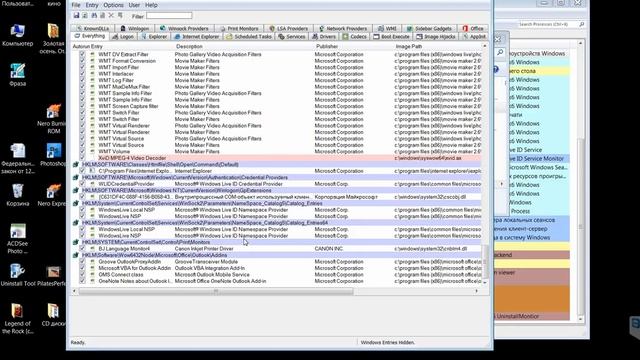The height and width of the screenshot is (360, 640).
Task: Click the Nero Burning ROM desktop icon
Action: [53, 111]
